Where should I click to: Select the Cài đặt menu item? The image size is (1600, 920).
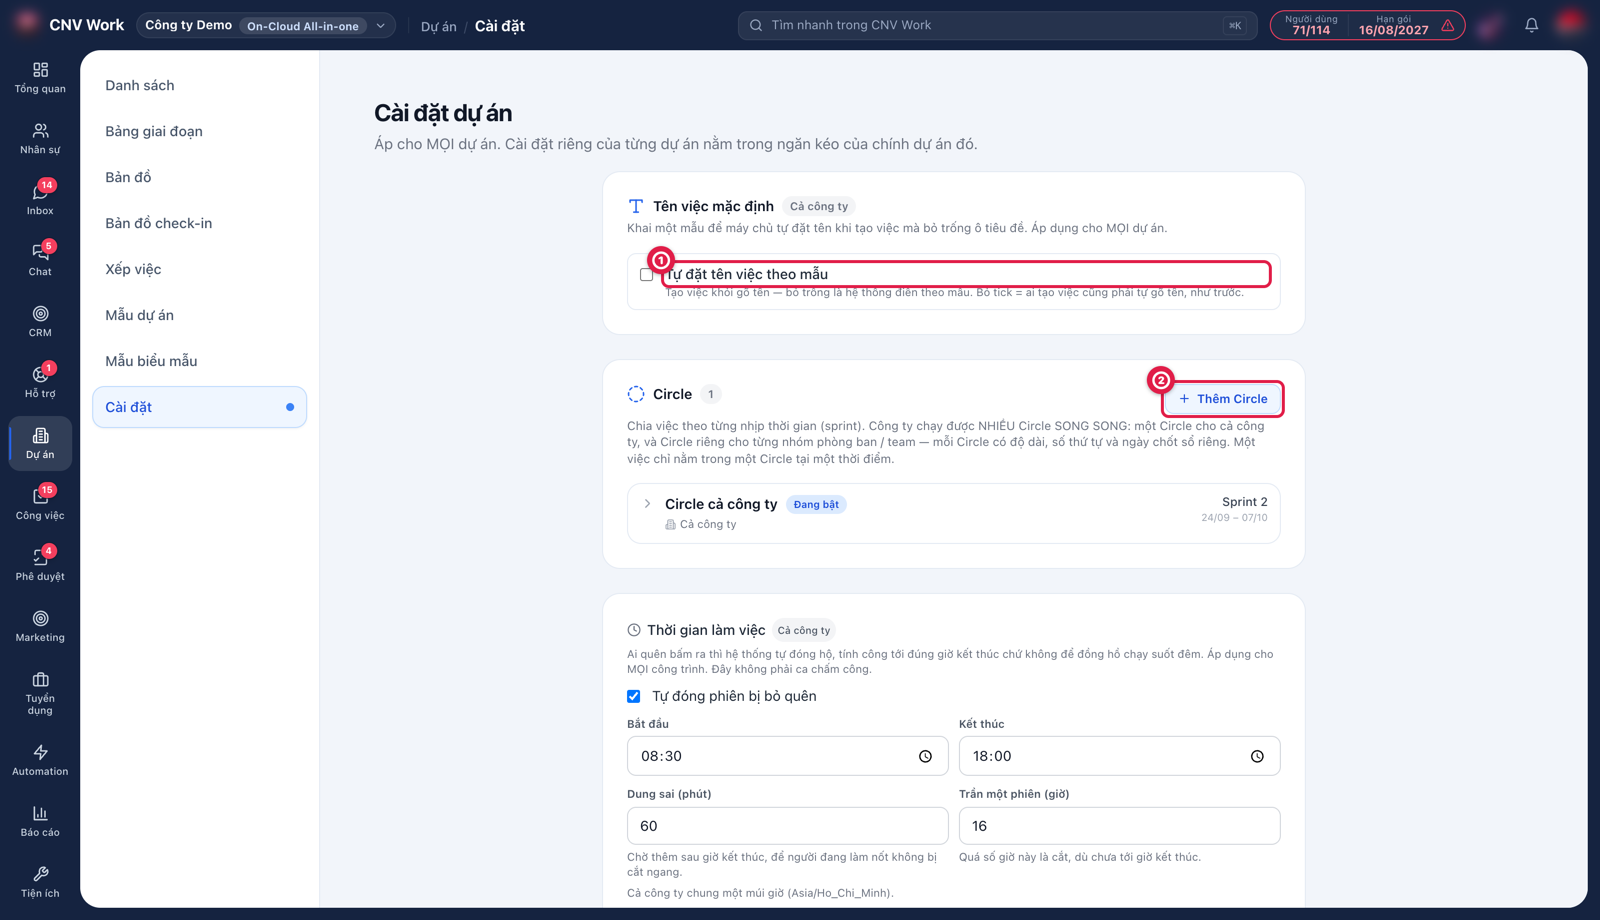(x=199, y=407)
